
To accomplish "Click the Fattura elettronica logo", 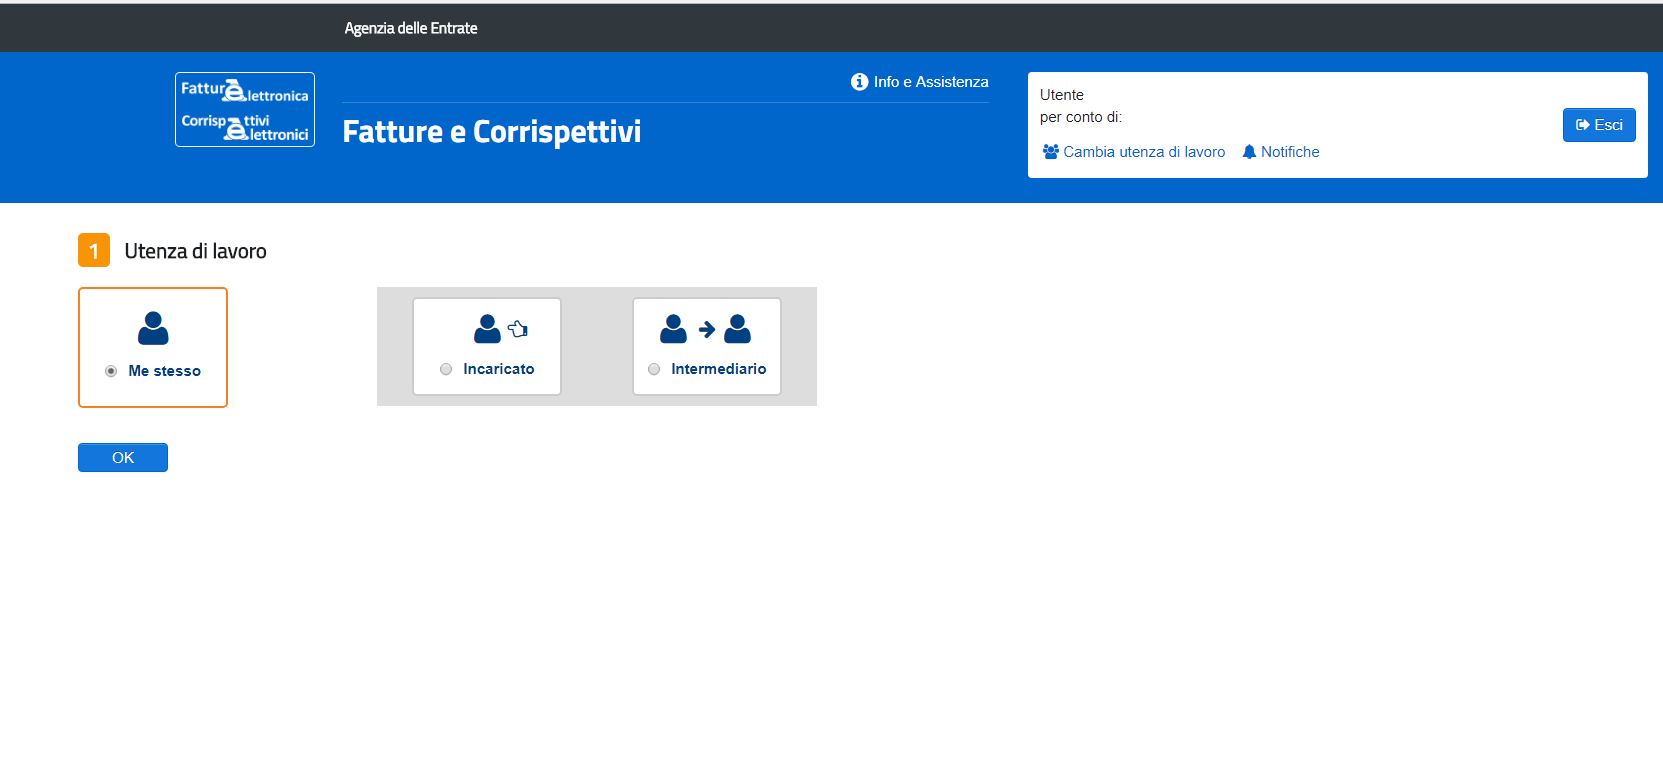I will tap(245, 110).
